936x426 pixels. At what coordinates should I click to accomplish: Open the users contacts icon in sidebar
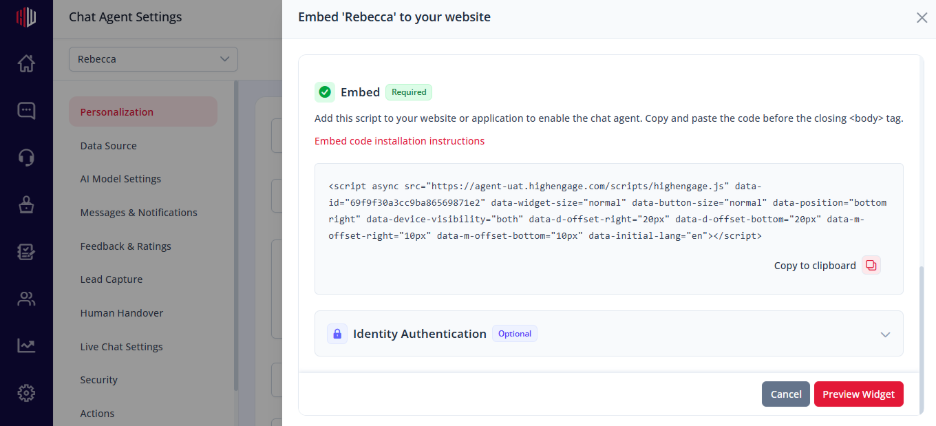point(26,299)
